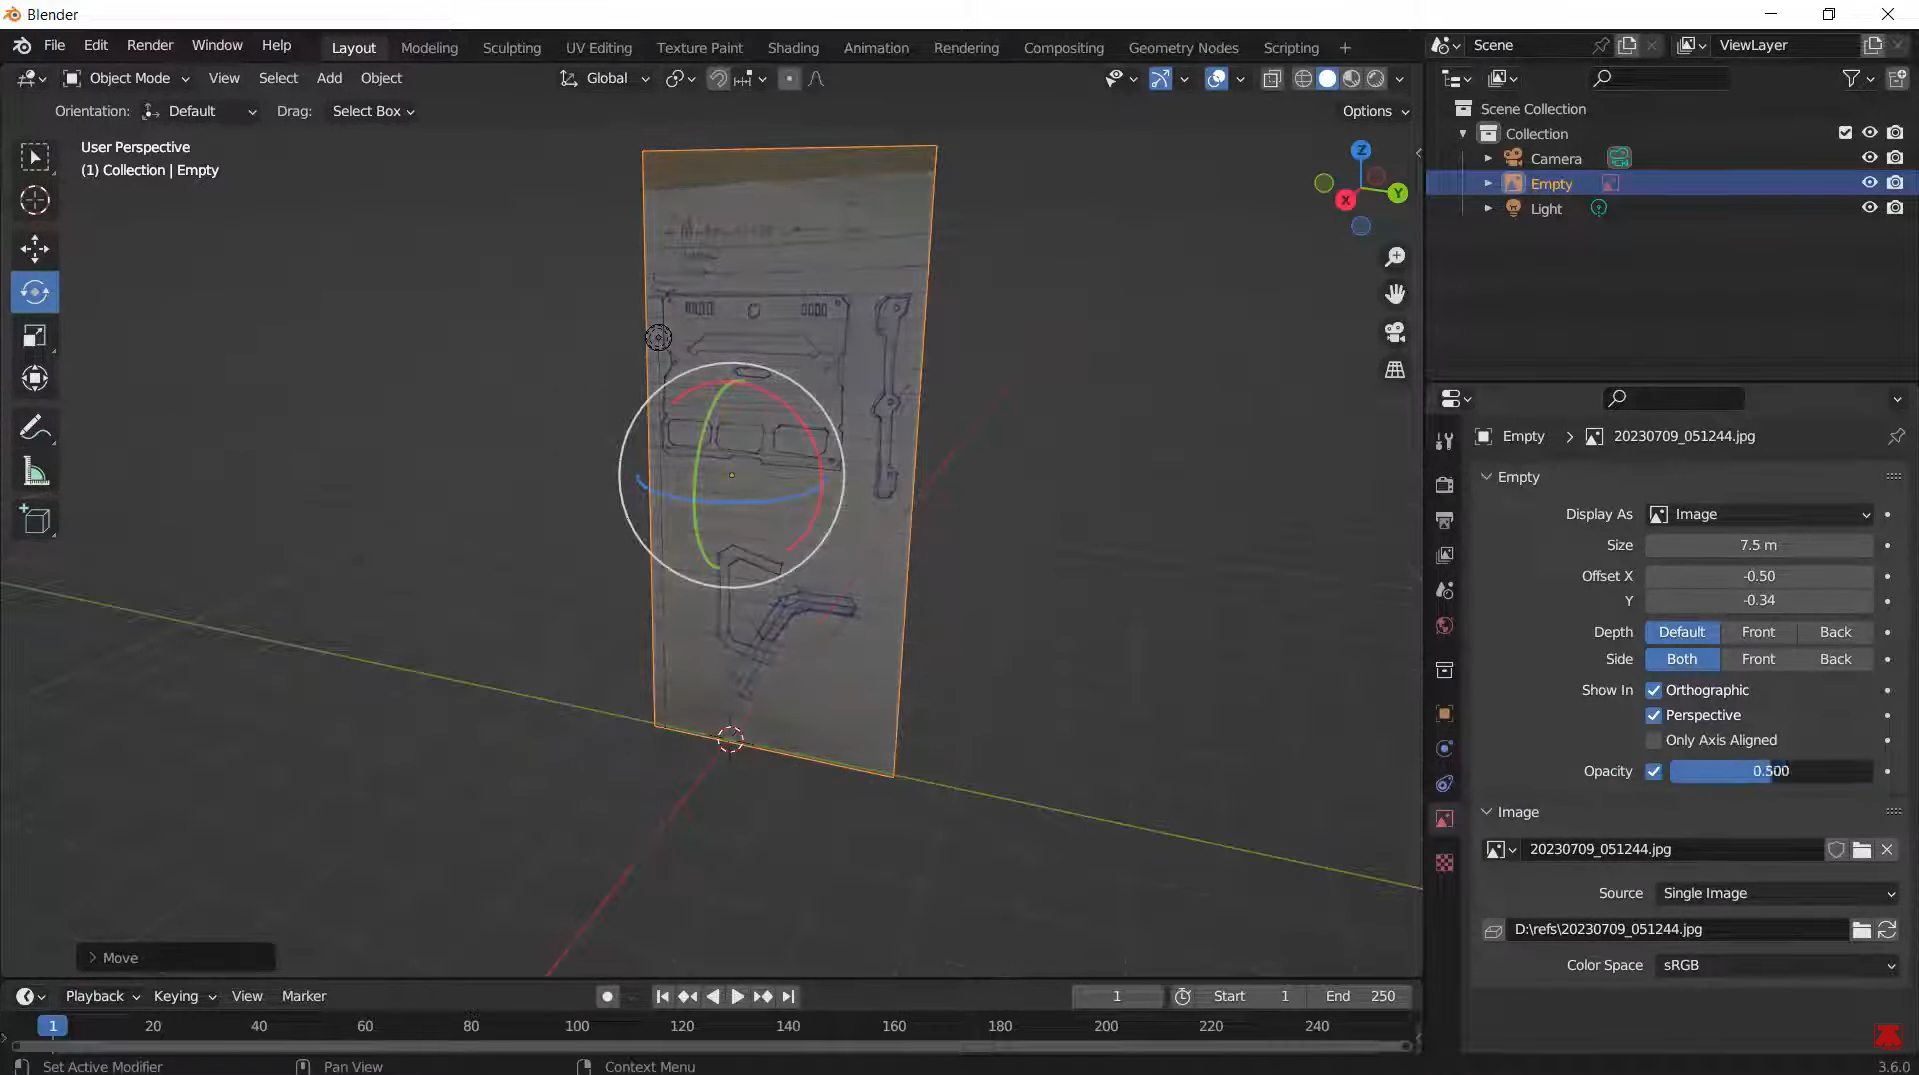Toggle the Orthographic checkbox
The width and height of the screenshot is (1919, 1075).
(1653, 690)
